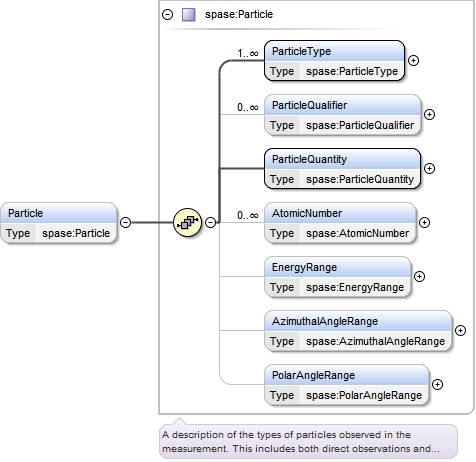Click the sequence compositor icon
This screenshot has width=476, height=462.
(x=188, y=222)
